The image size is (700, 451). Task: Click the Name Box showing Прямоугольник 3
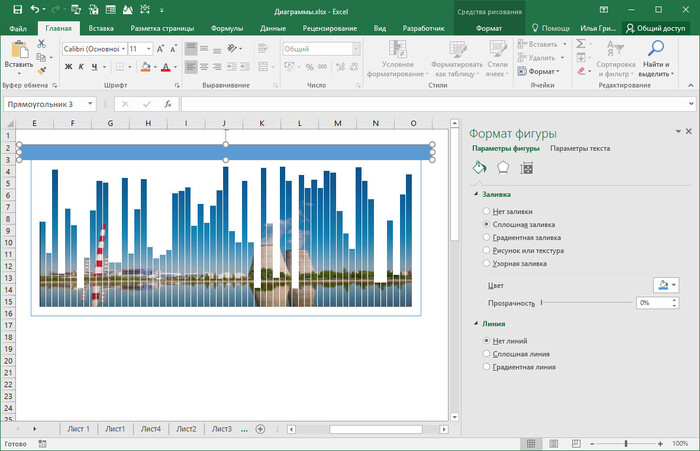[x=45, y=104]
